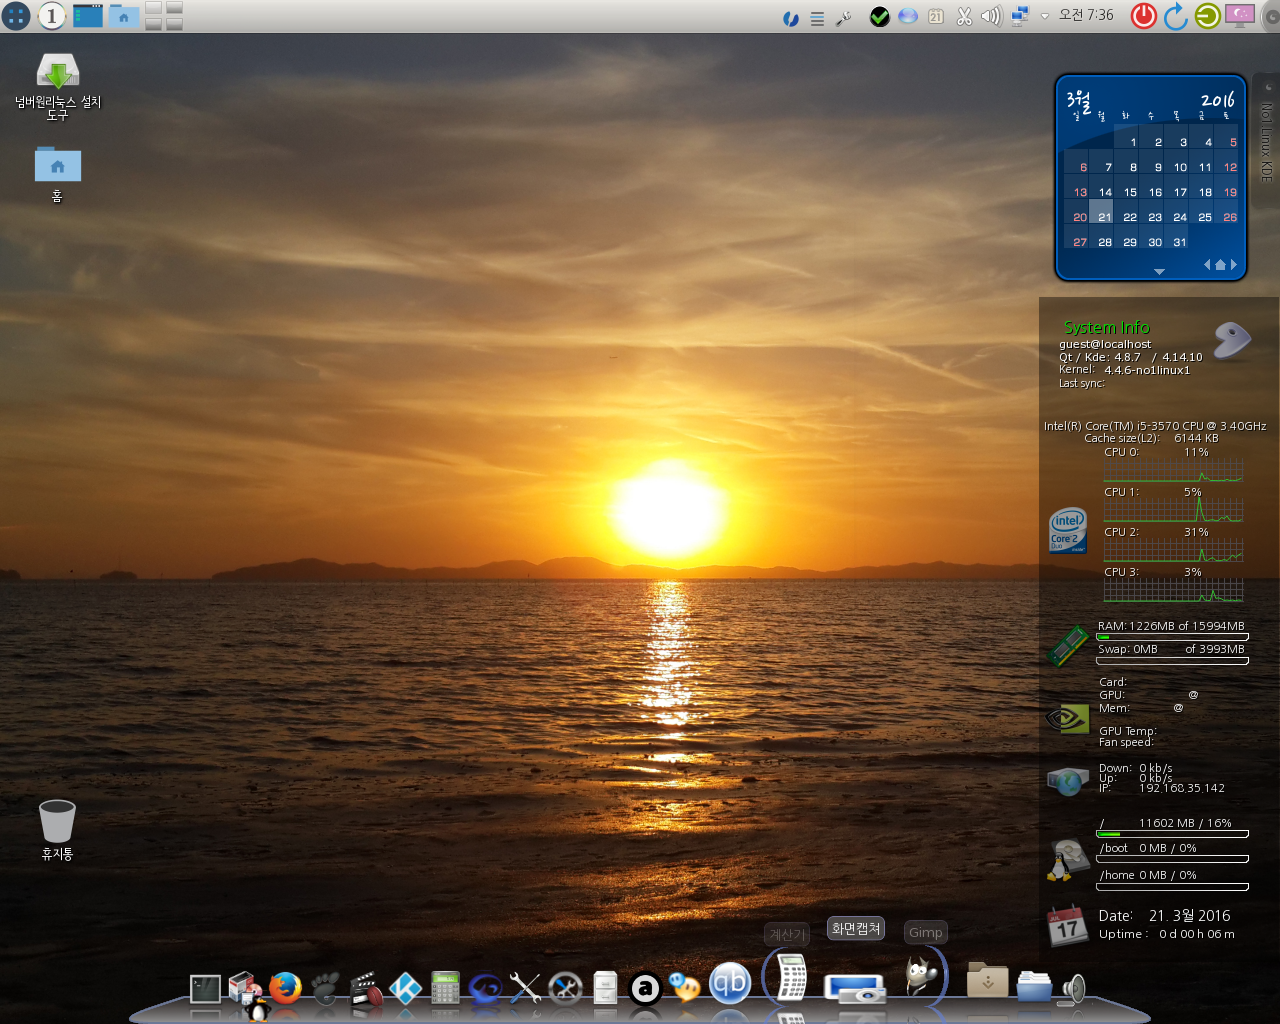Open Firefox from the dock
This screenshot has height=1024, width=1280.
coord(285,988)
